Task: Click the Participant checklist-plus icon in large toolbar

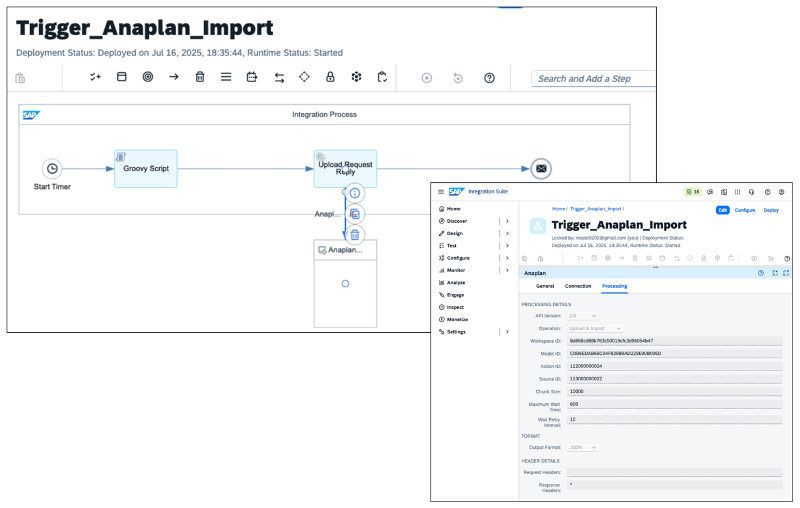Action: click(95, 77)
